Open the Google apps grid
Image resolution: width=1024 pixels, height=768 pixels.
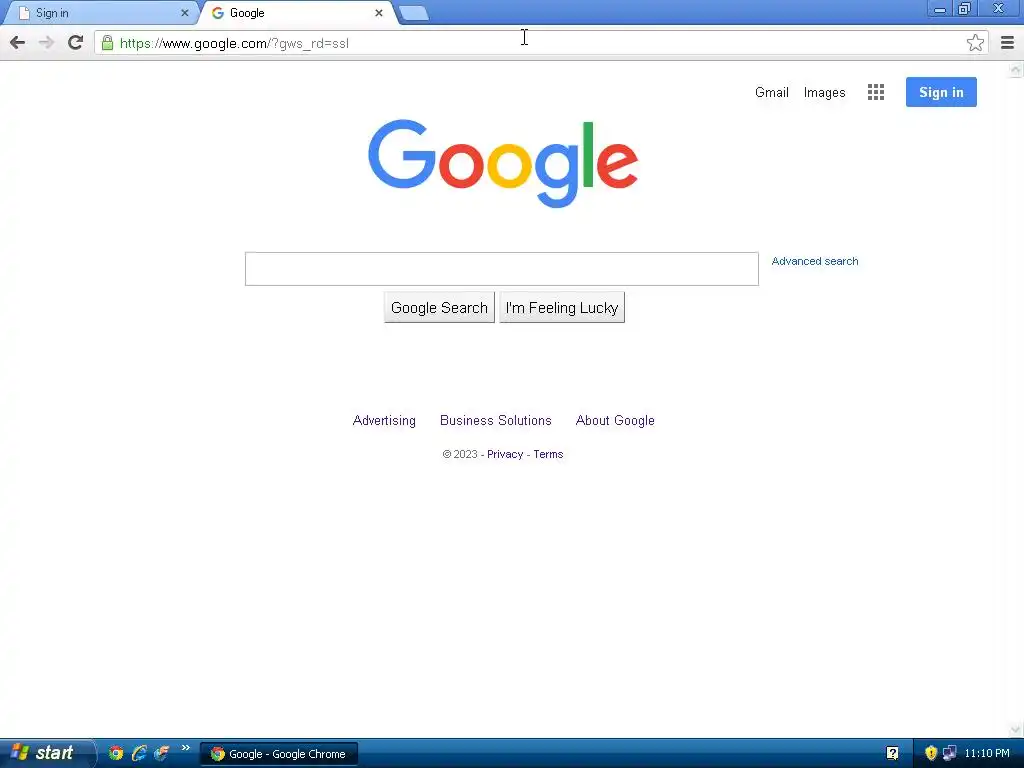(876, 92)
